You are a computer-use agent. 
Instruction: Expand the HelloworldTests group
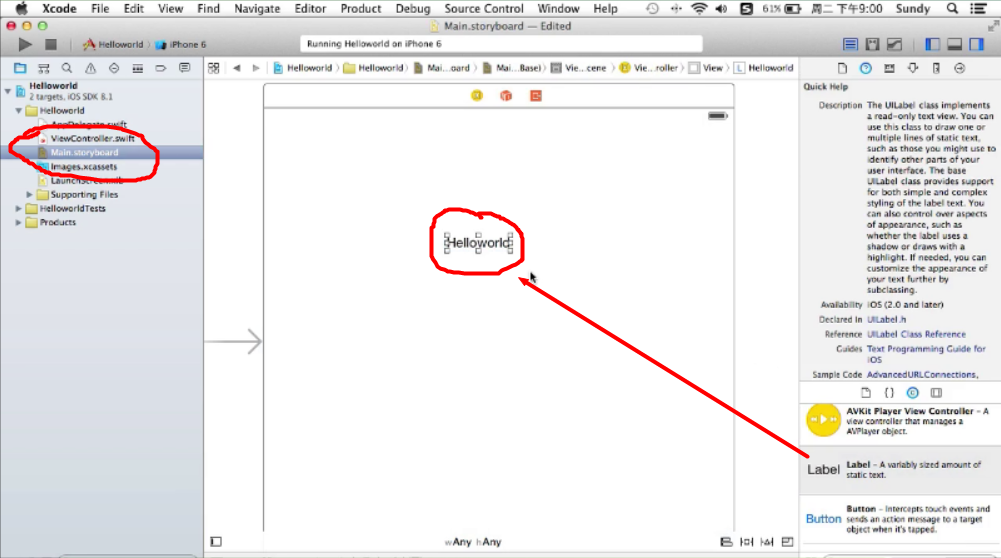pyautogui.click(x=19, y=208)
